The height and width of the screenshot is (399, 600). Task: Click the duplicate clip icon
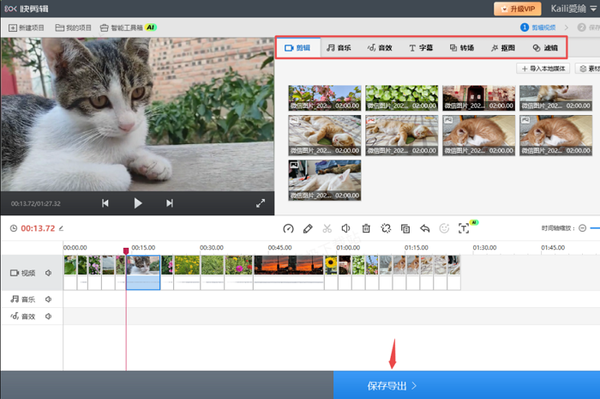point(405,228)
